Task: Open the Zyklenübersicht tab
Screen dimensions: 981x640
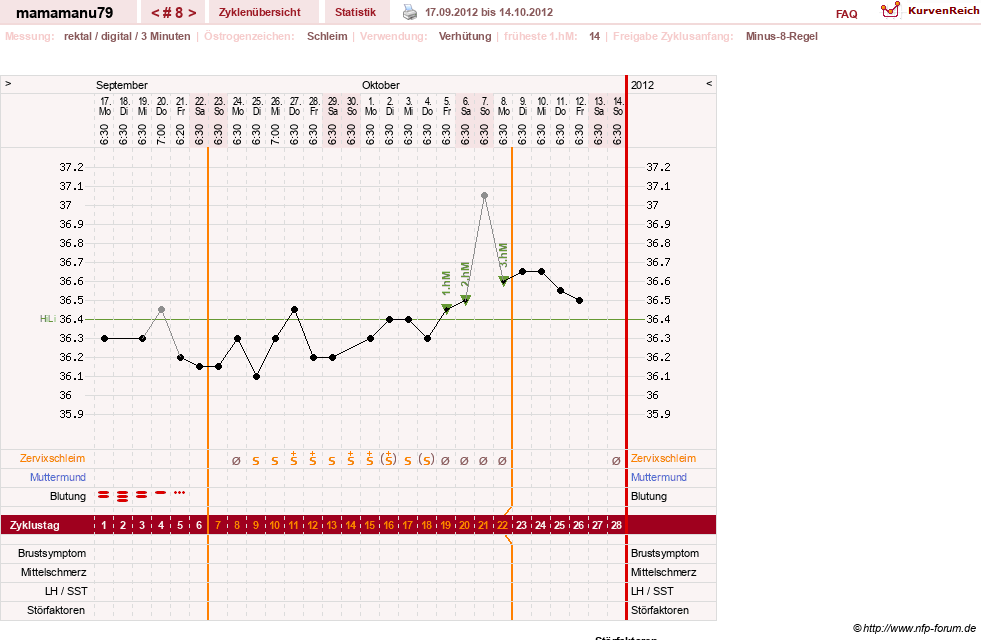Action: click(x=260, y=12)
